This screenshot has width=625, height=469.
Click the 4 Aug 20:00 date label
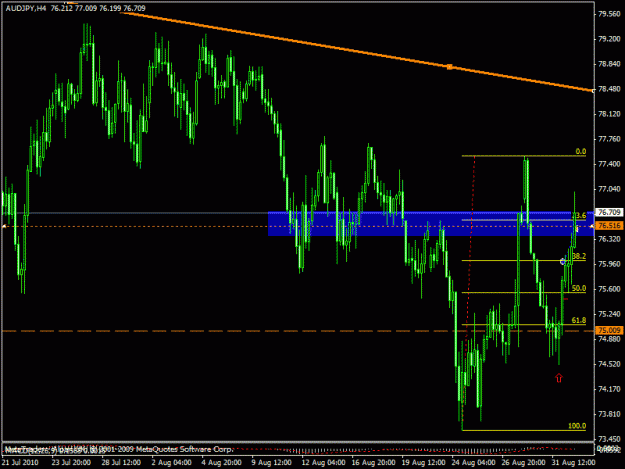(222, 463)
